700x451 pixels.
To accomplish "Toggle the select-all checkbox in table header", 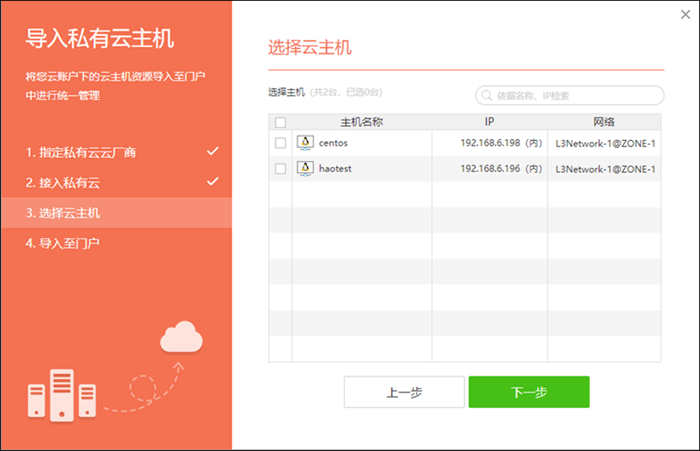I will 280,122.
